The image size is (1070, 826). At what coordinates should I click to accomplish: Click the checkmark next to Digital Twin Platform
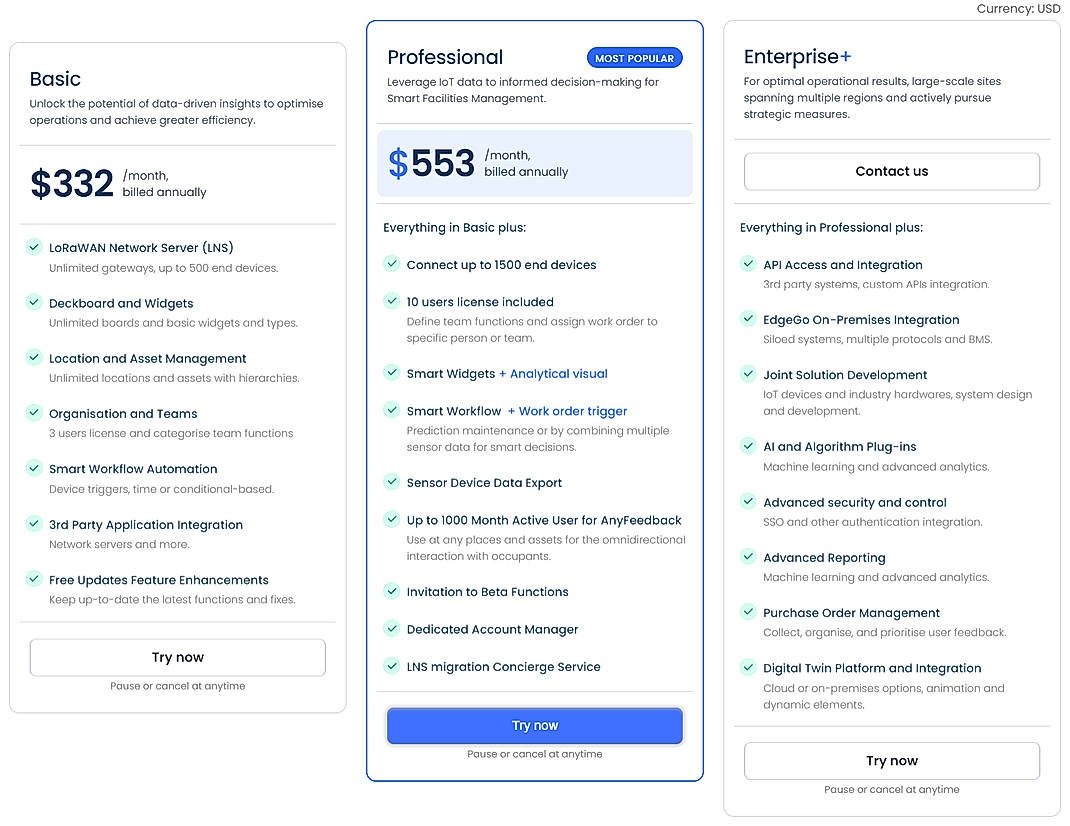pyautogui.click(x=748, y=668)
